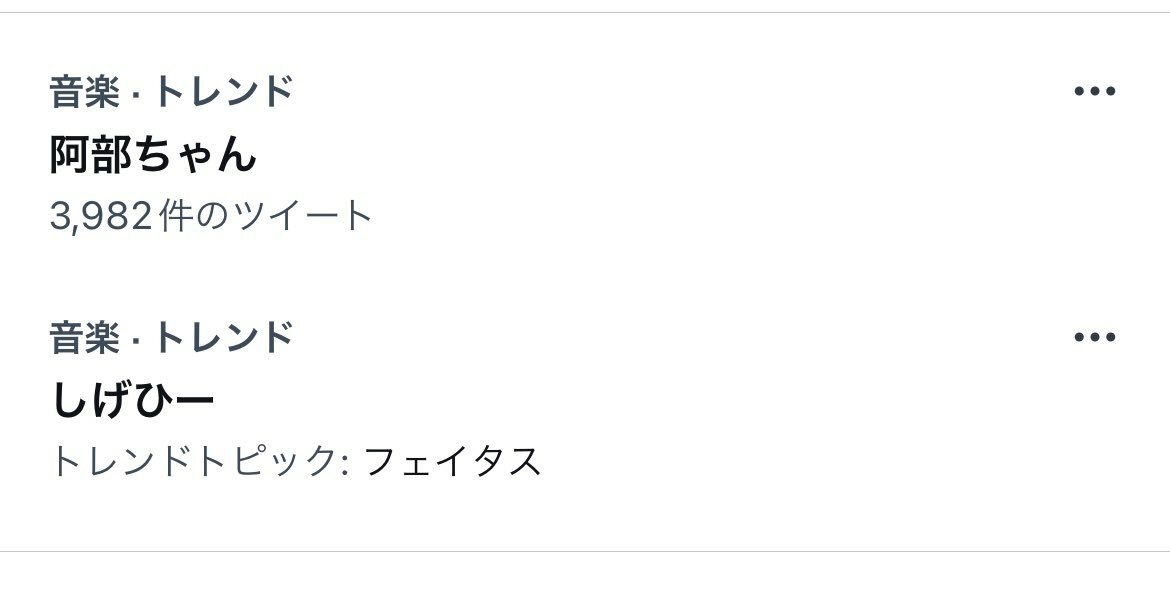The image size is (1170, 612).
Task: Click the word トレンド above しげひー
Action: coord(222,337)
